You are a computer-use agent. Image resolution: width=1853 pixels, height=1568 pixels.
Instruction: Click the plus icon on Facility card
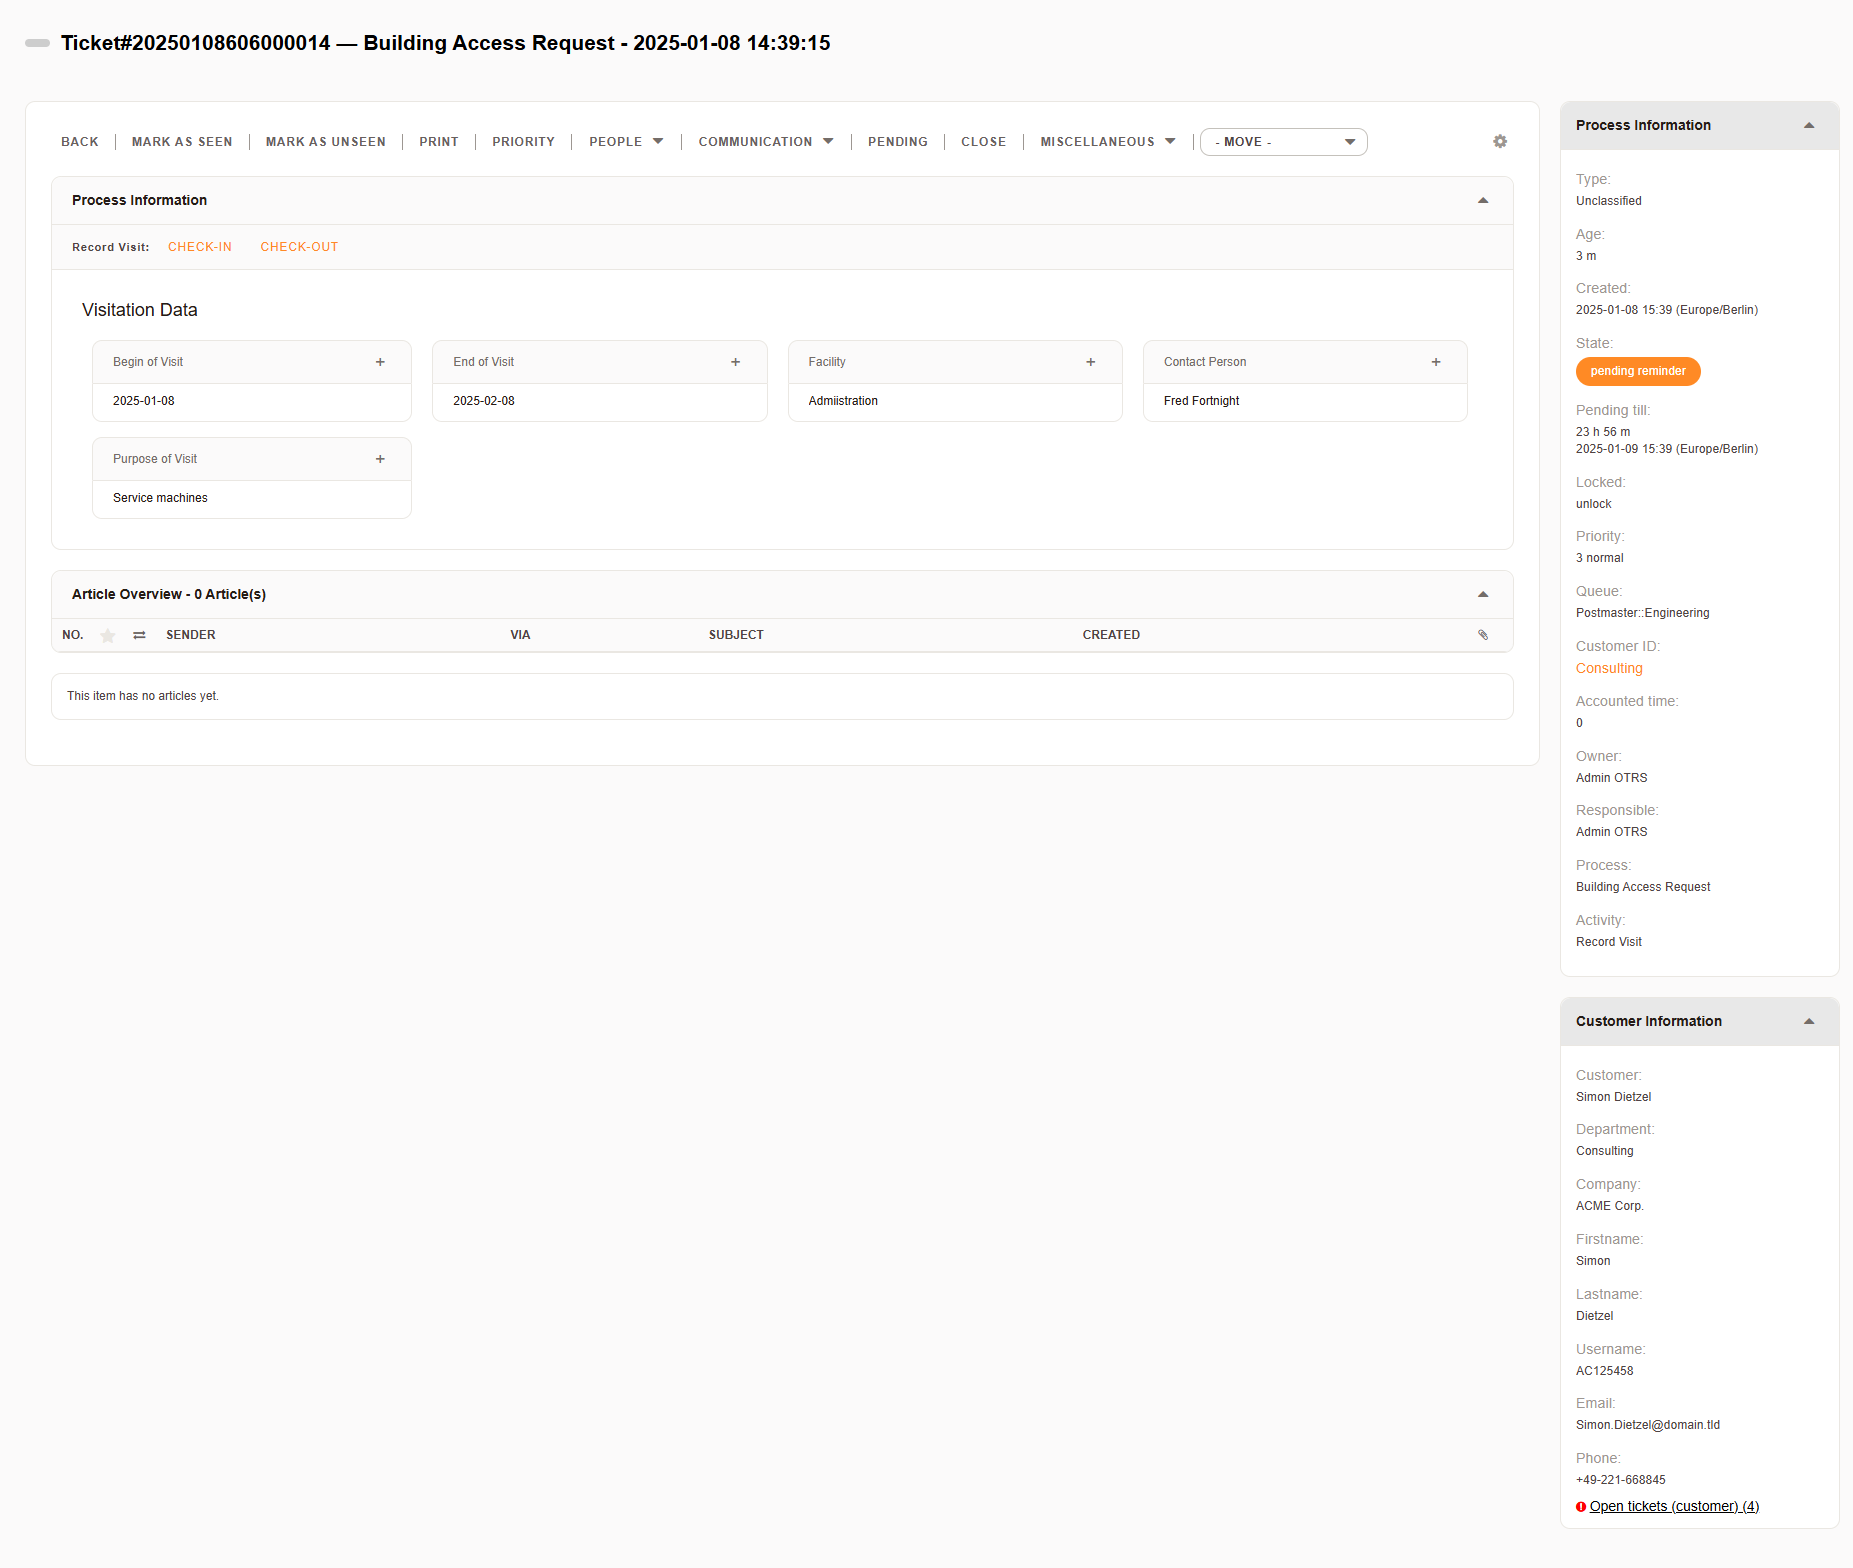1090,362
